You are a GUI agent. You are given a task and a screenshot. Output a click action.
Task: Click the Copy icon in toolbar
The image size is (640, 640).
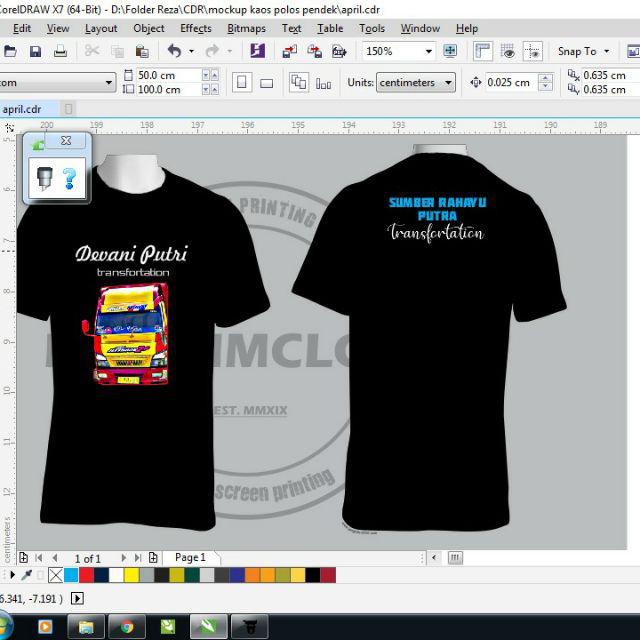(118, 51)
